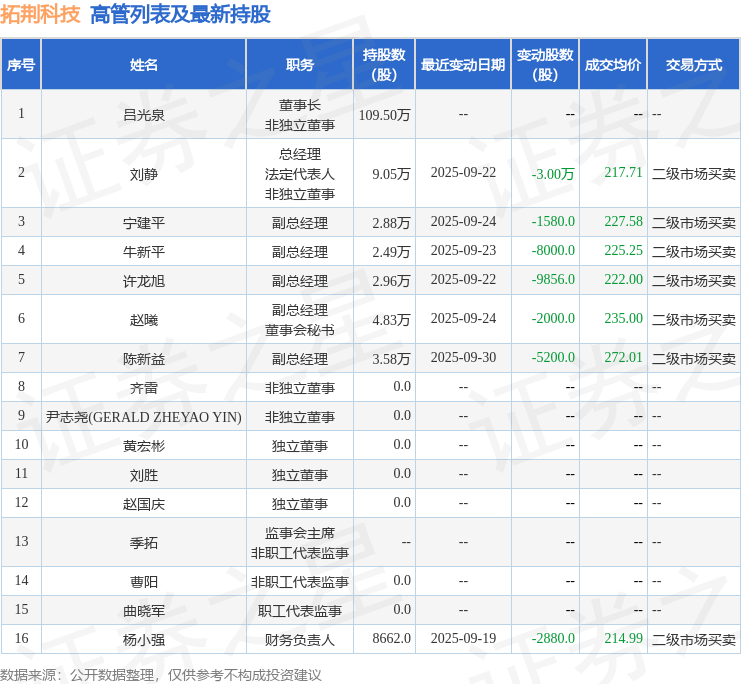741x684 pixels.
Task: Select the 职务 column header
Action: click(x=300, y=65)
